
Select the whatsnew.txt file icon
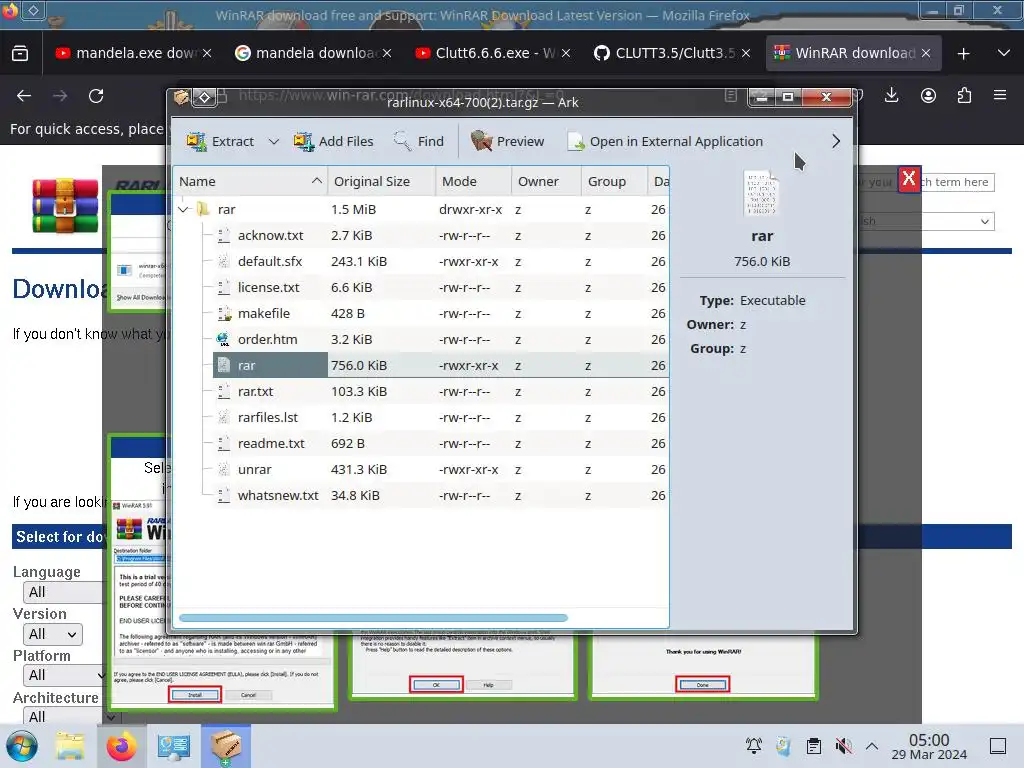(x=223, y=496)
